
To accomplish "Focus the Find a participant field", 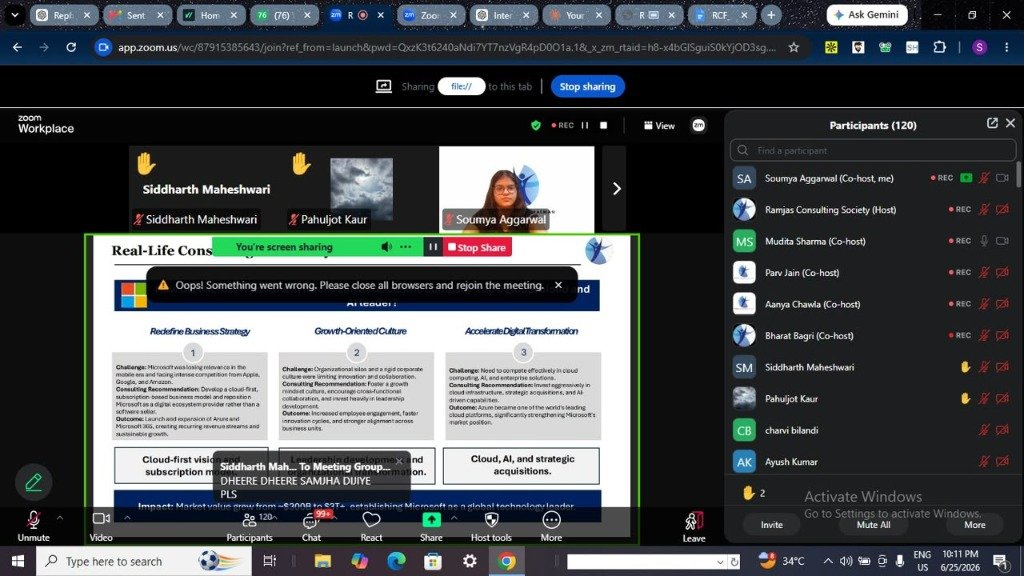I will point(872,150).
